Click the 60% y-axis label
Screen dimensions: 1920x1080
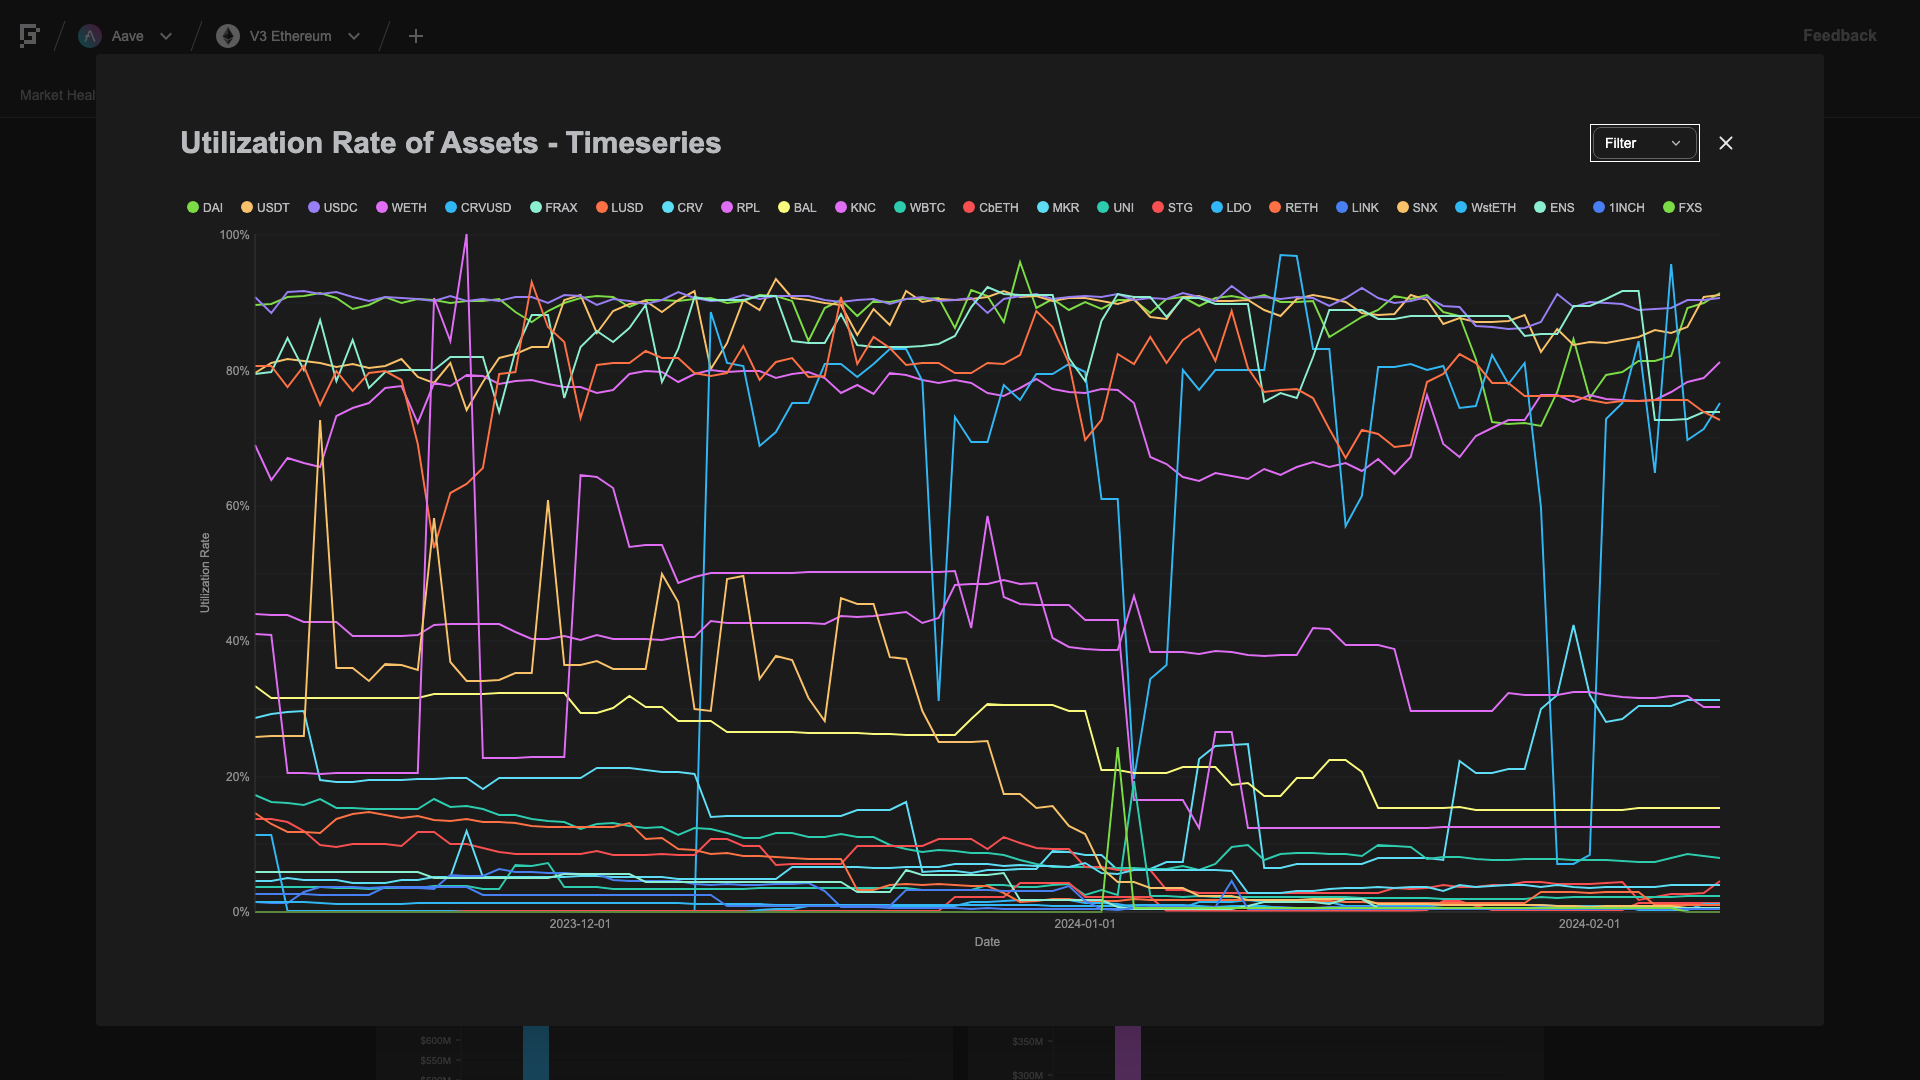[x=238, y=506]
